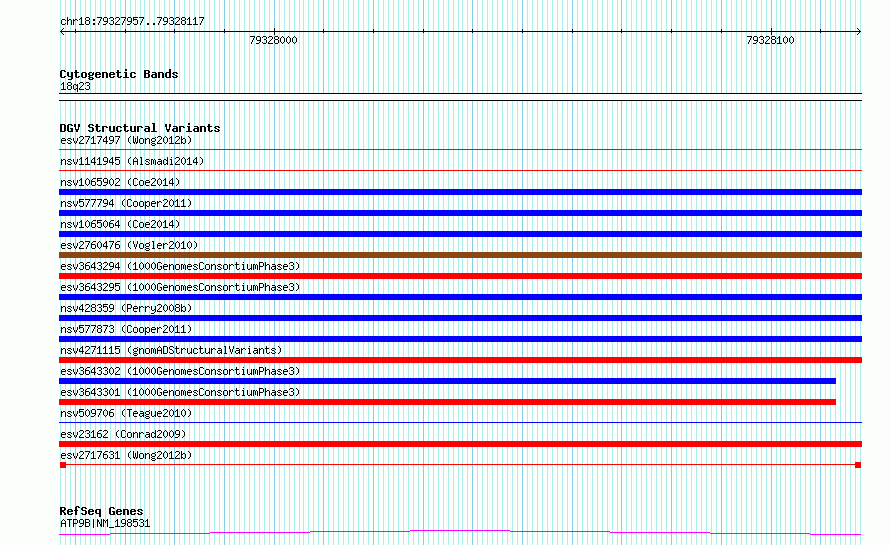890x545 pixels.
Task: Select the blue bar under nsv1065902
Action: [x=460, y=192]
